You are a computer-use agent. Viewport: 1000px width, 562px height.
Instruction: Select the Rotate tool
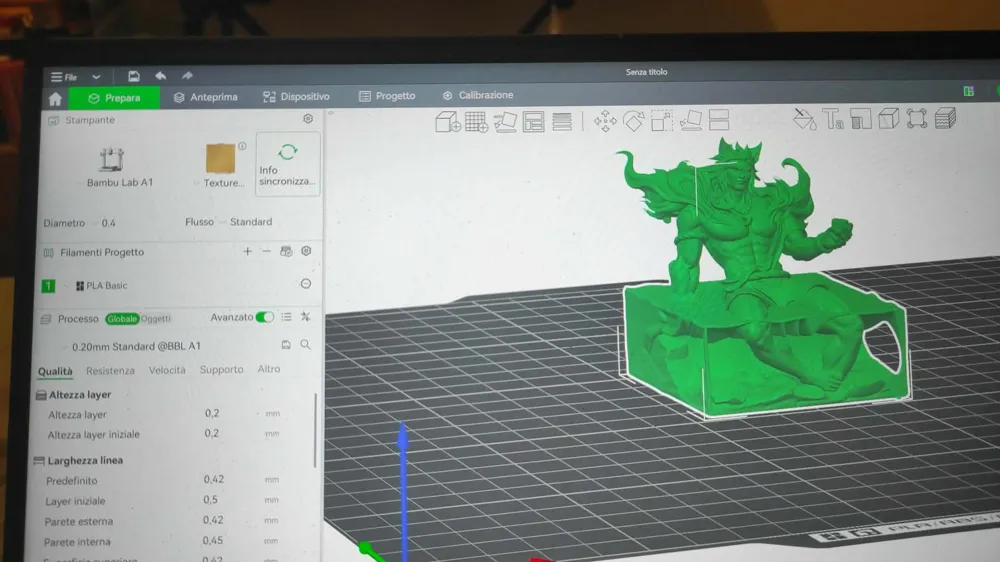633,121
